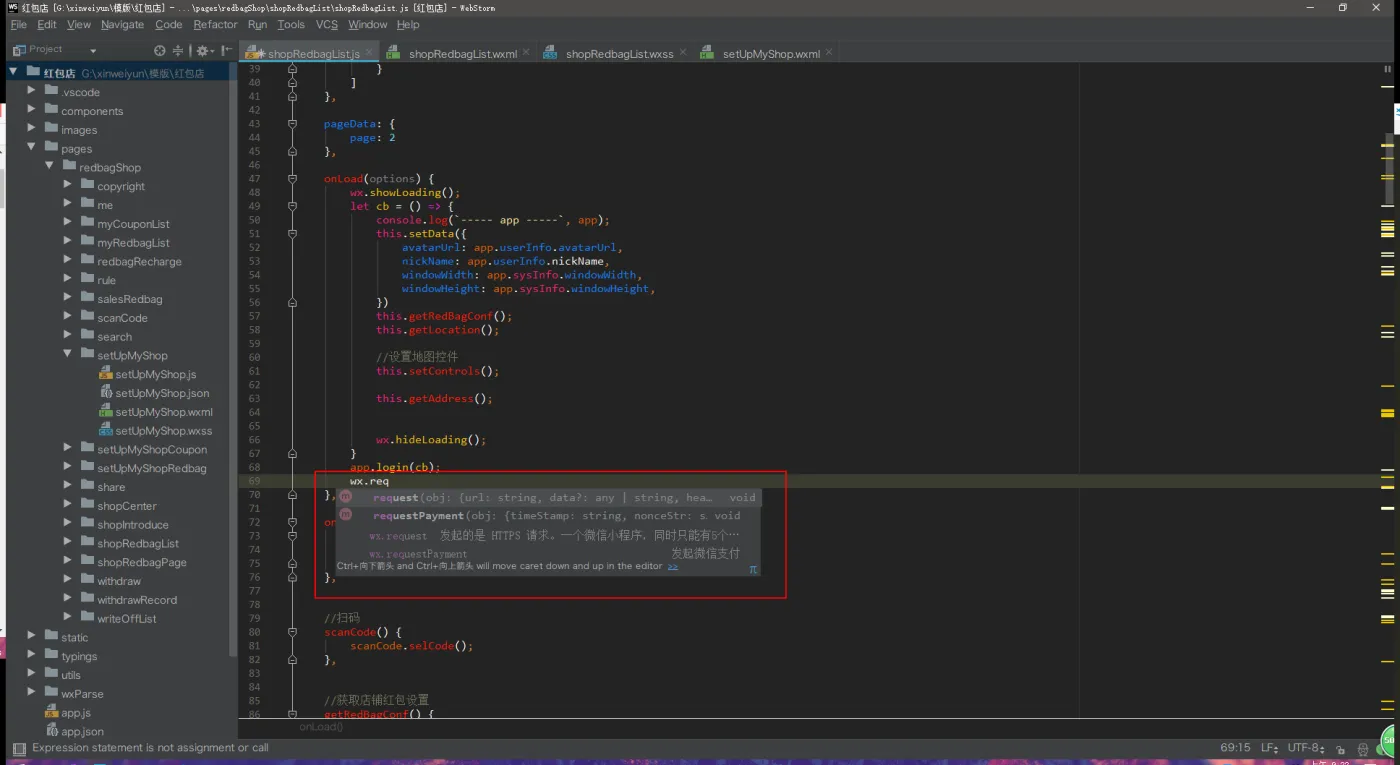
Task: Close the shopRedbagList.wxss tab
Action: (683, 54)
